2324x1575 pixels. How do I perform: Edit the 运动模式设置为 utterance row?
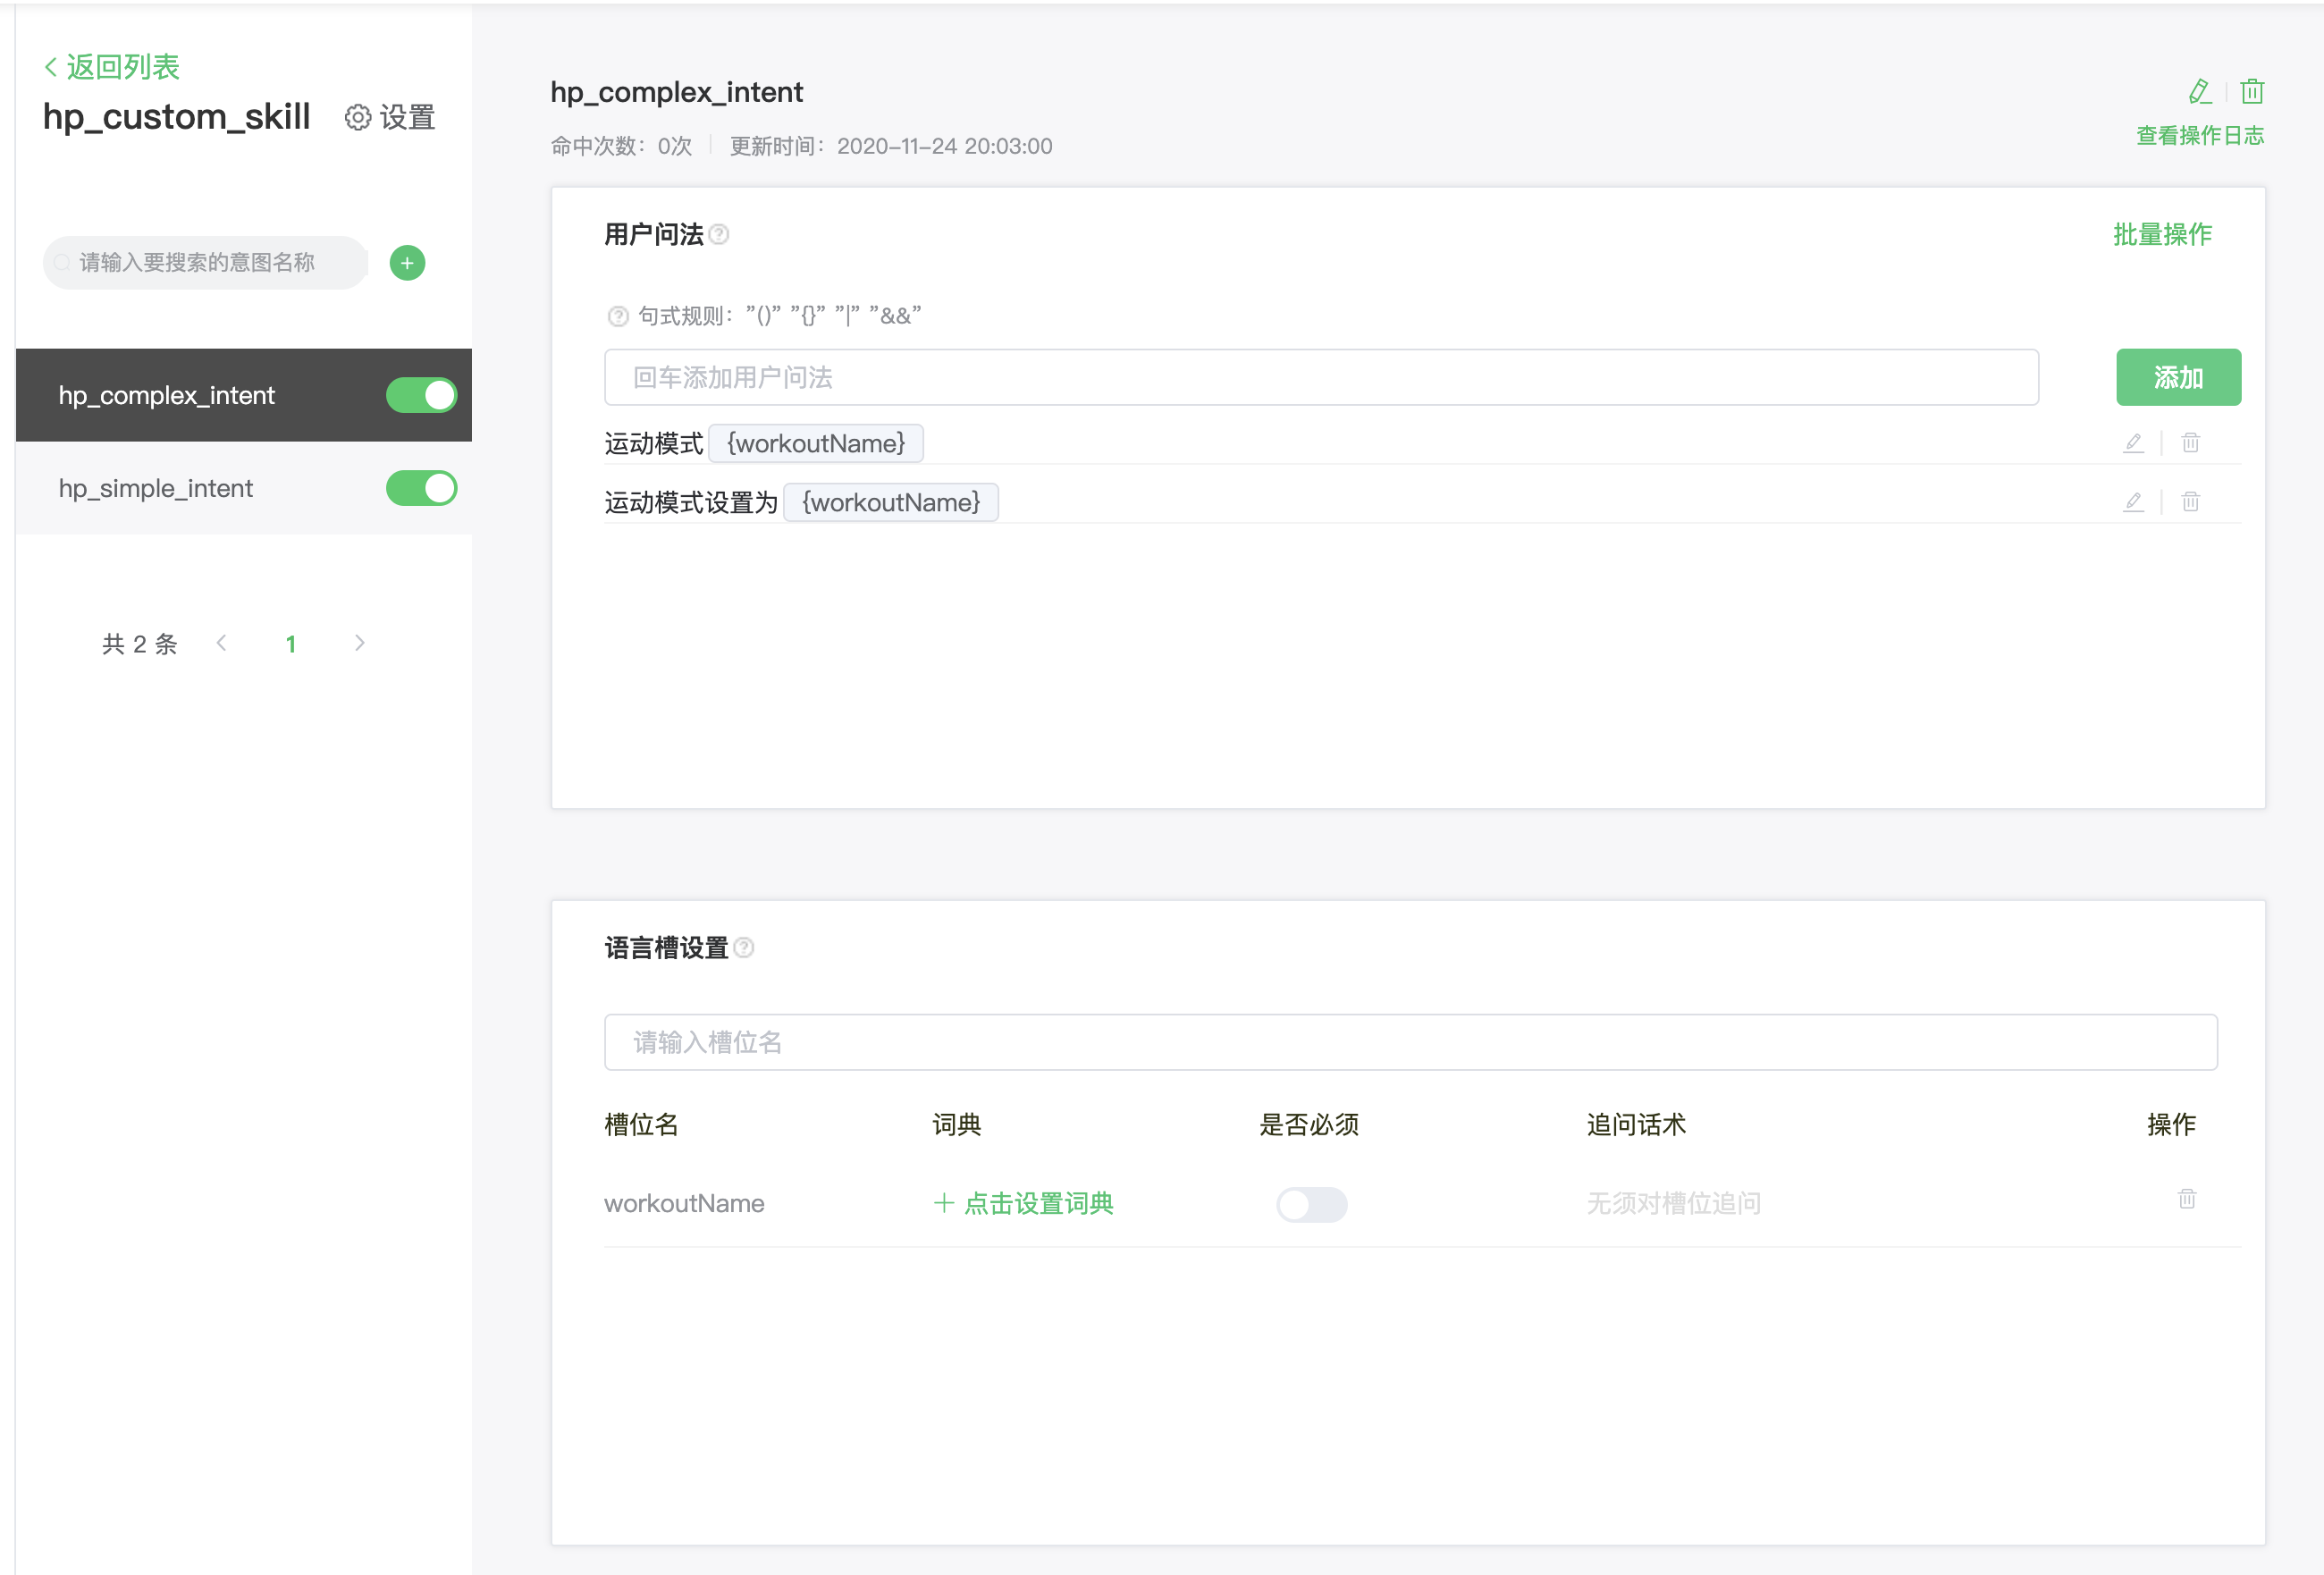[2133, 502]
